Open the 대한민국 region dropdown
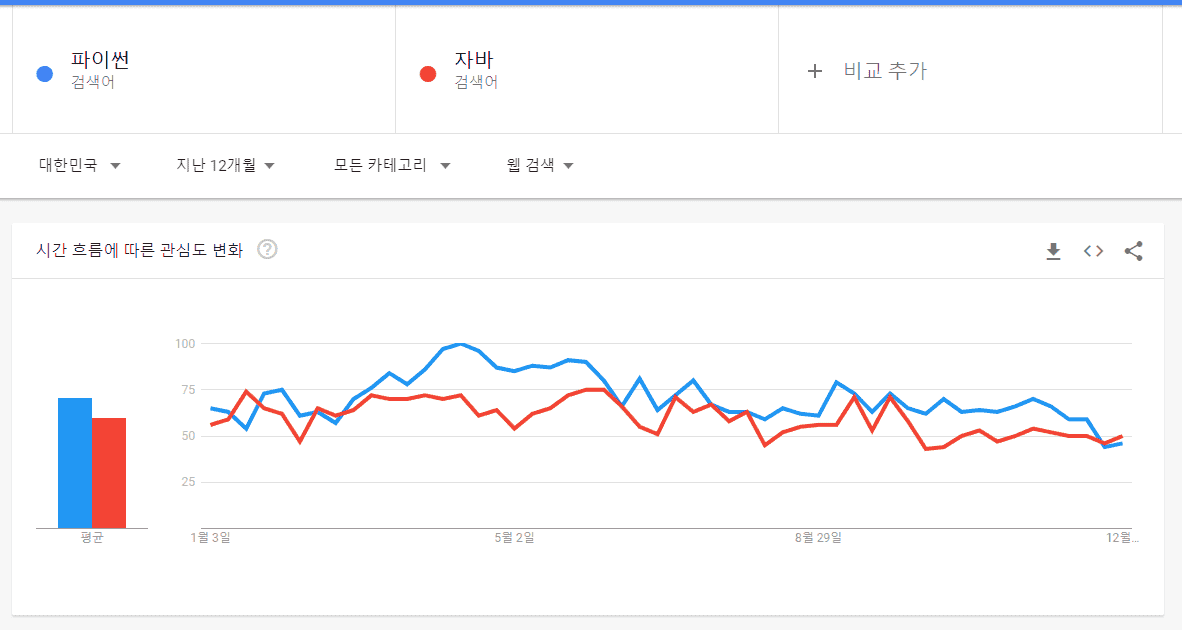 point(80,166)
